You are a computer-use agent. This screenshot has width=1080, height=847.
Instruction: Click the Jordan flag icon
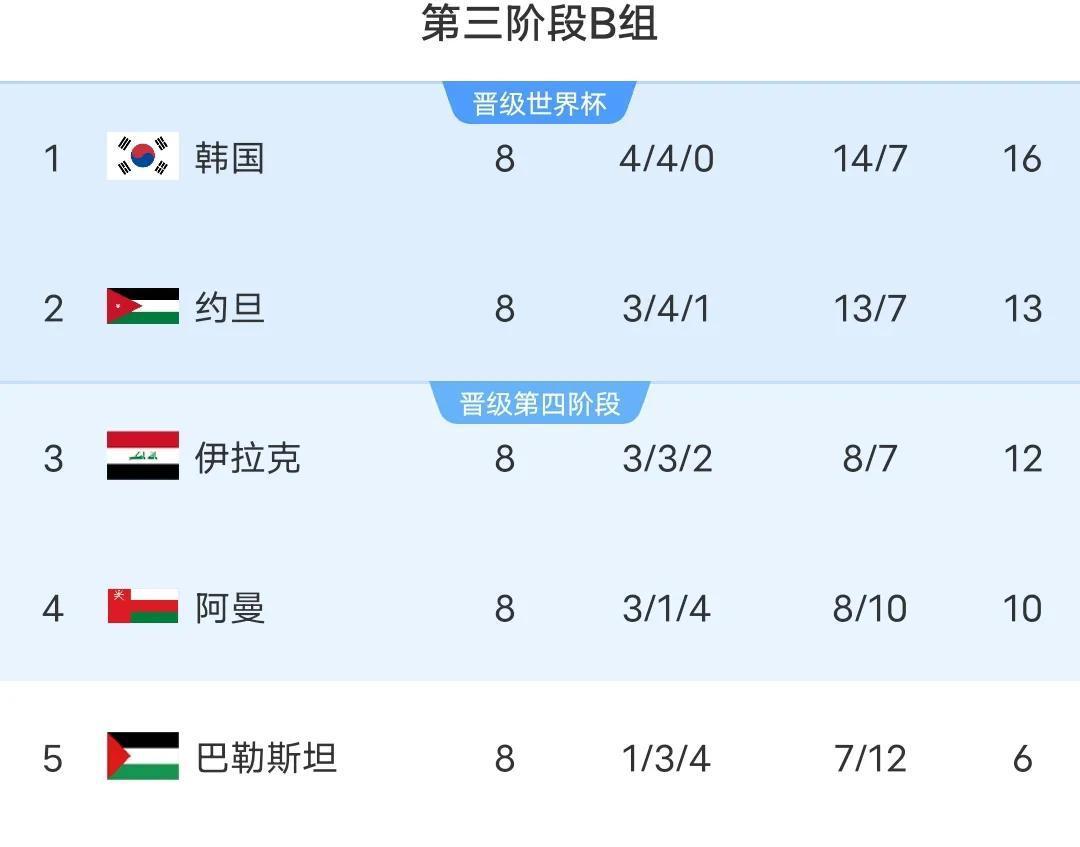click(143, 306)
